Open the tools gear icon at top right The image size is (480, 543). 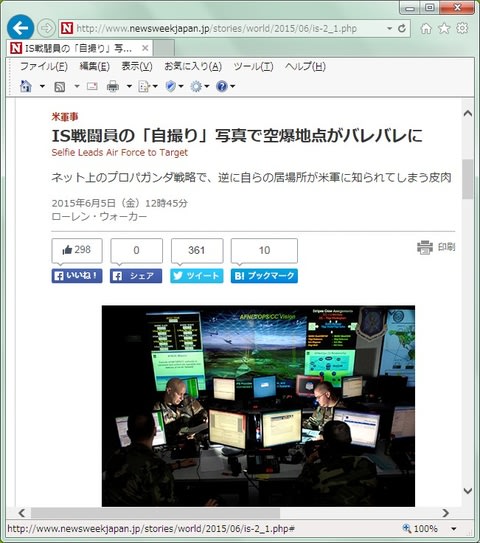(x=462, y=28)
